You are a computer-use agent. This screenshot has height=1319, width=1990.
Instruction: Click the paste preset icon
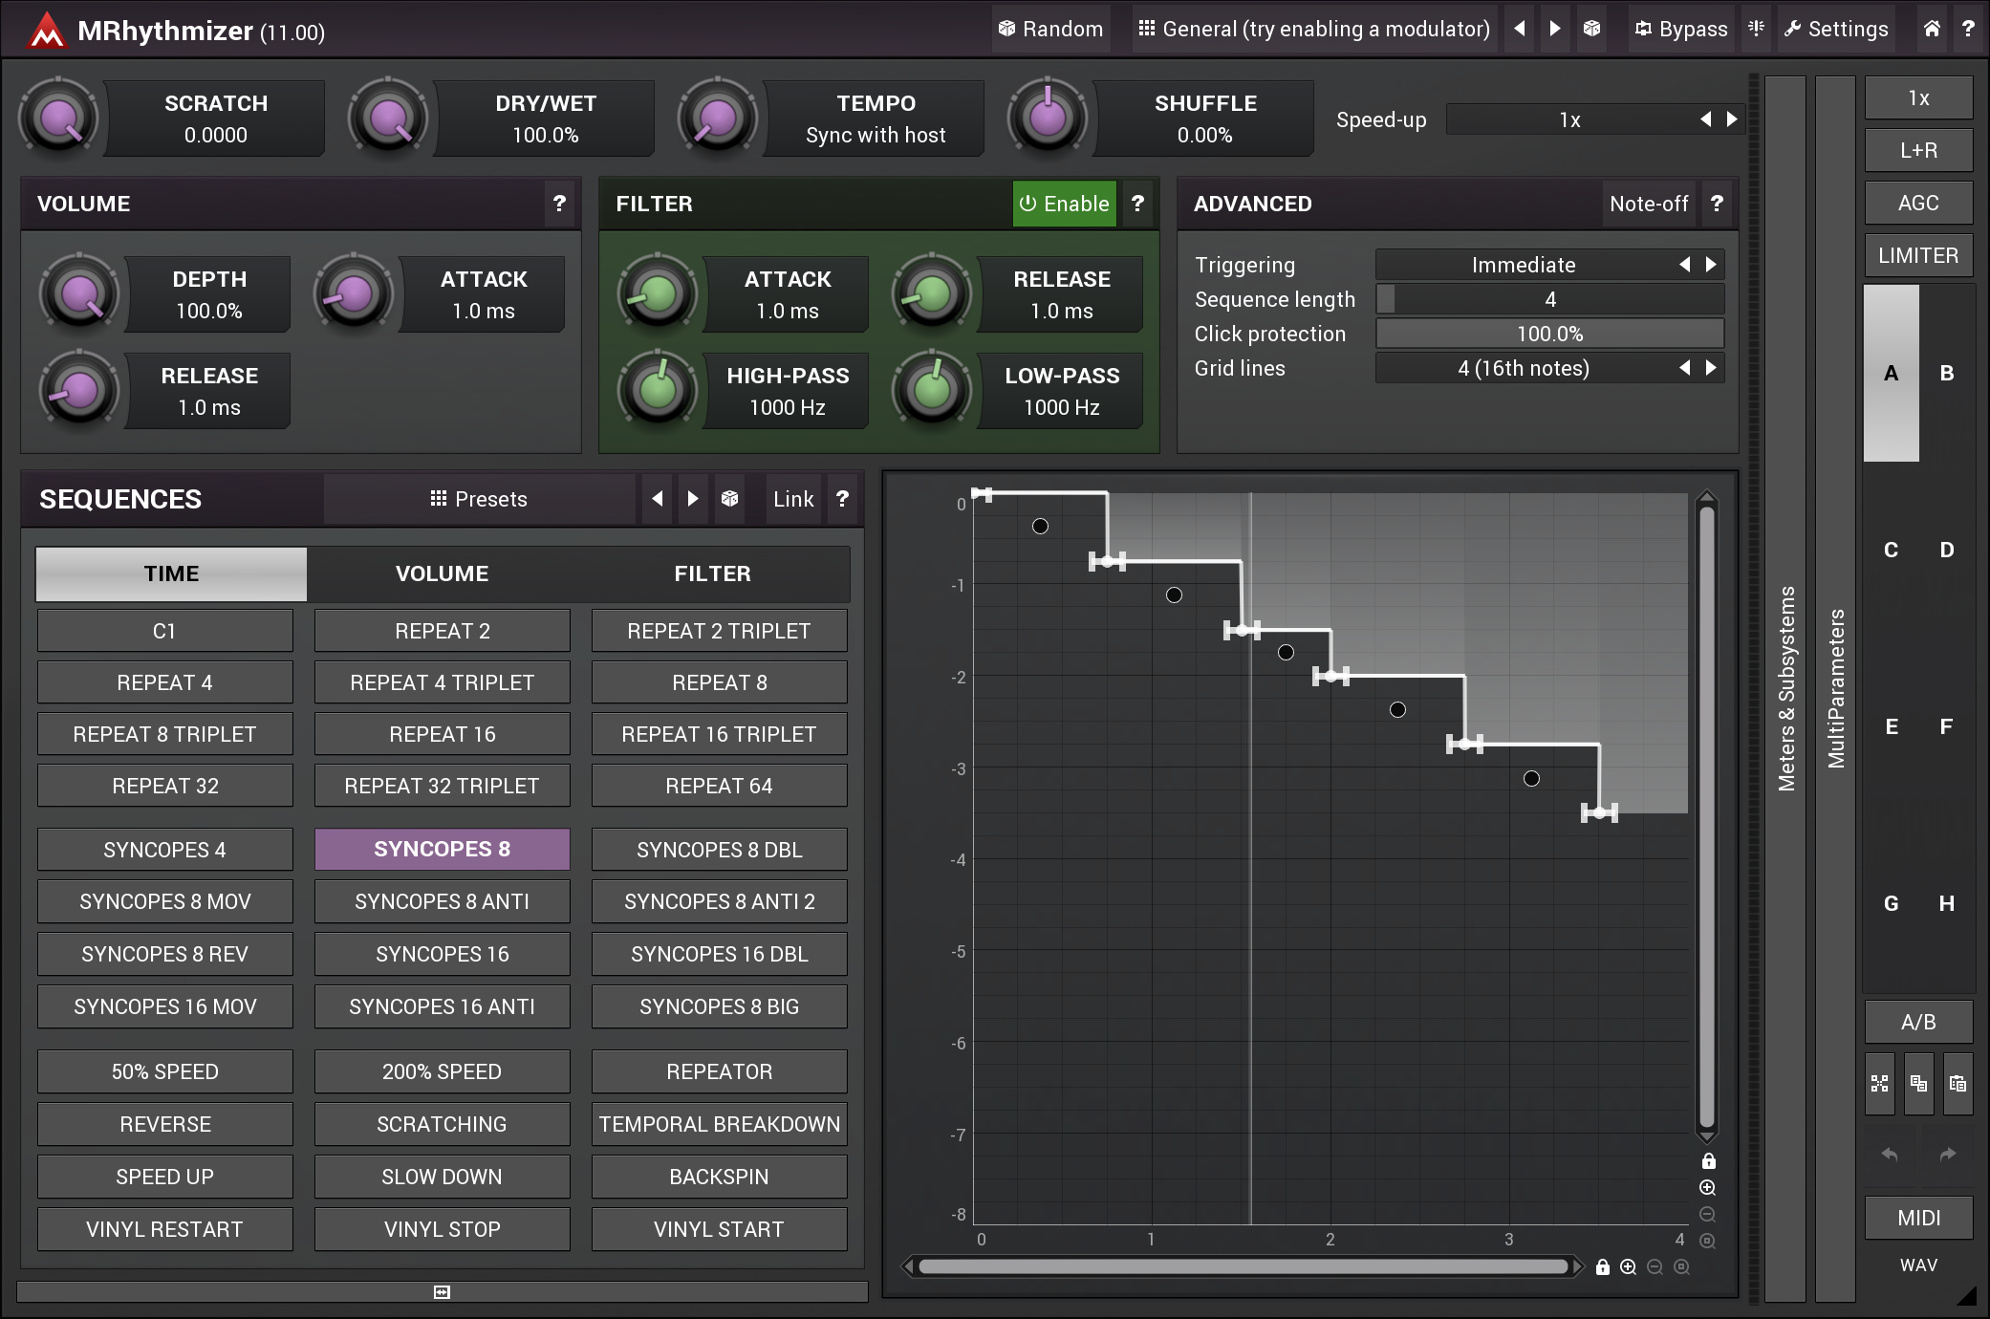pyautogui.click(x=1957, y=1083)
